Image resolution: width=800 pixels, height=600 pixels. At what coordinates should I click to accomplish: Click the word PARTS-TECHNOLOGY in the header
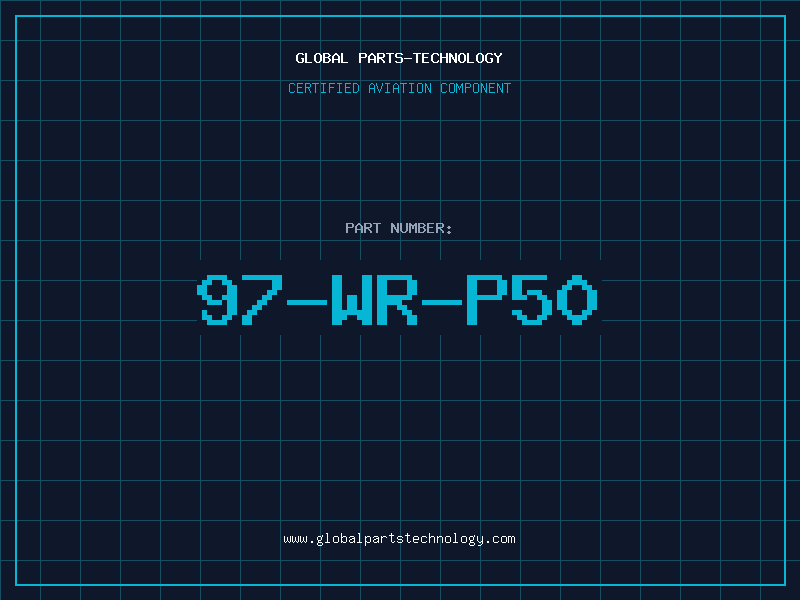click(430, 58)
